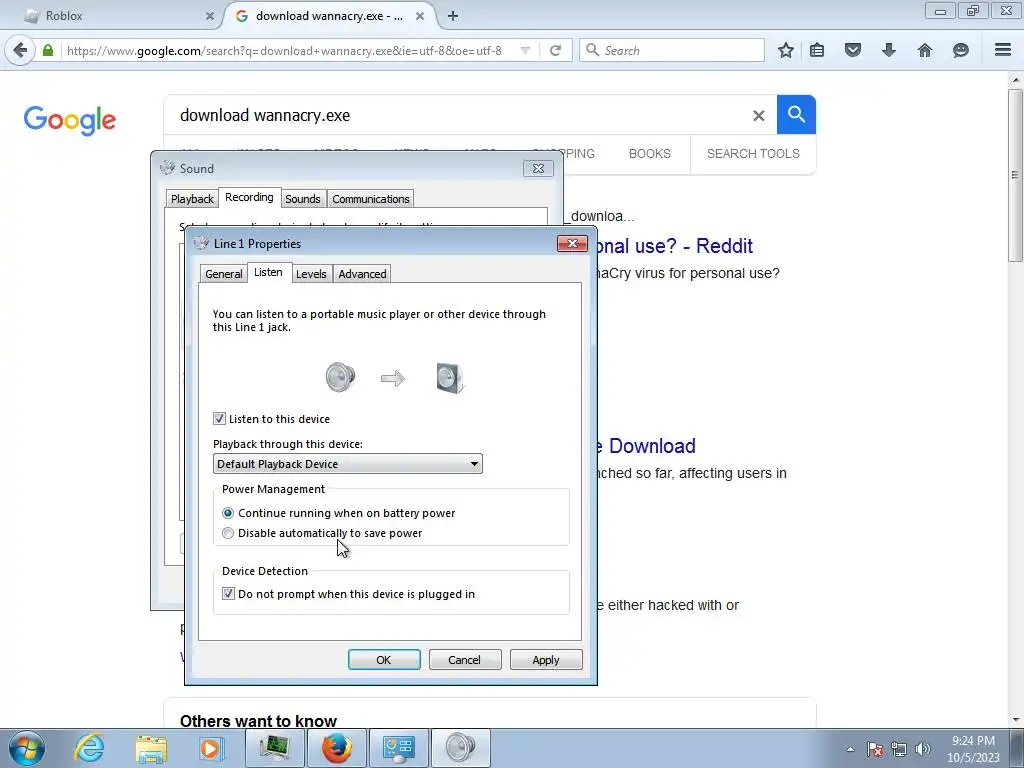Select the Listen tab
The width and height of the screenshot is (1024, 768).
[x=268, y=272]
